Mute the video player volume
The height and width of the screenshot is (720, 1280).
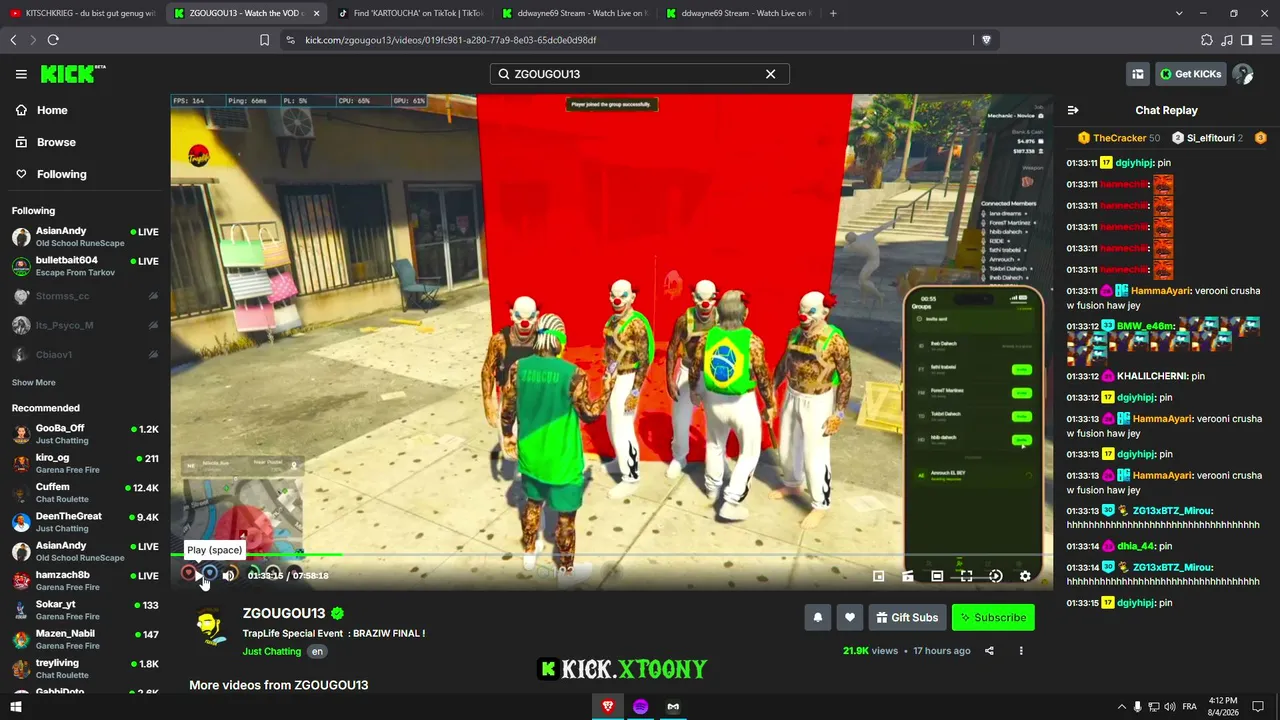(x=229, y=575)
